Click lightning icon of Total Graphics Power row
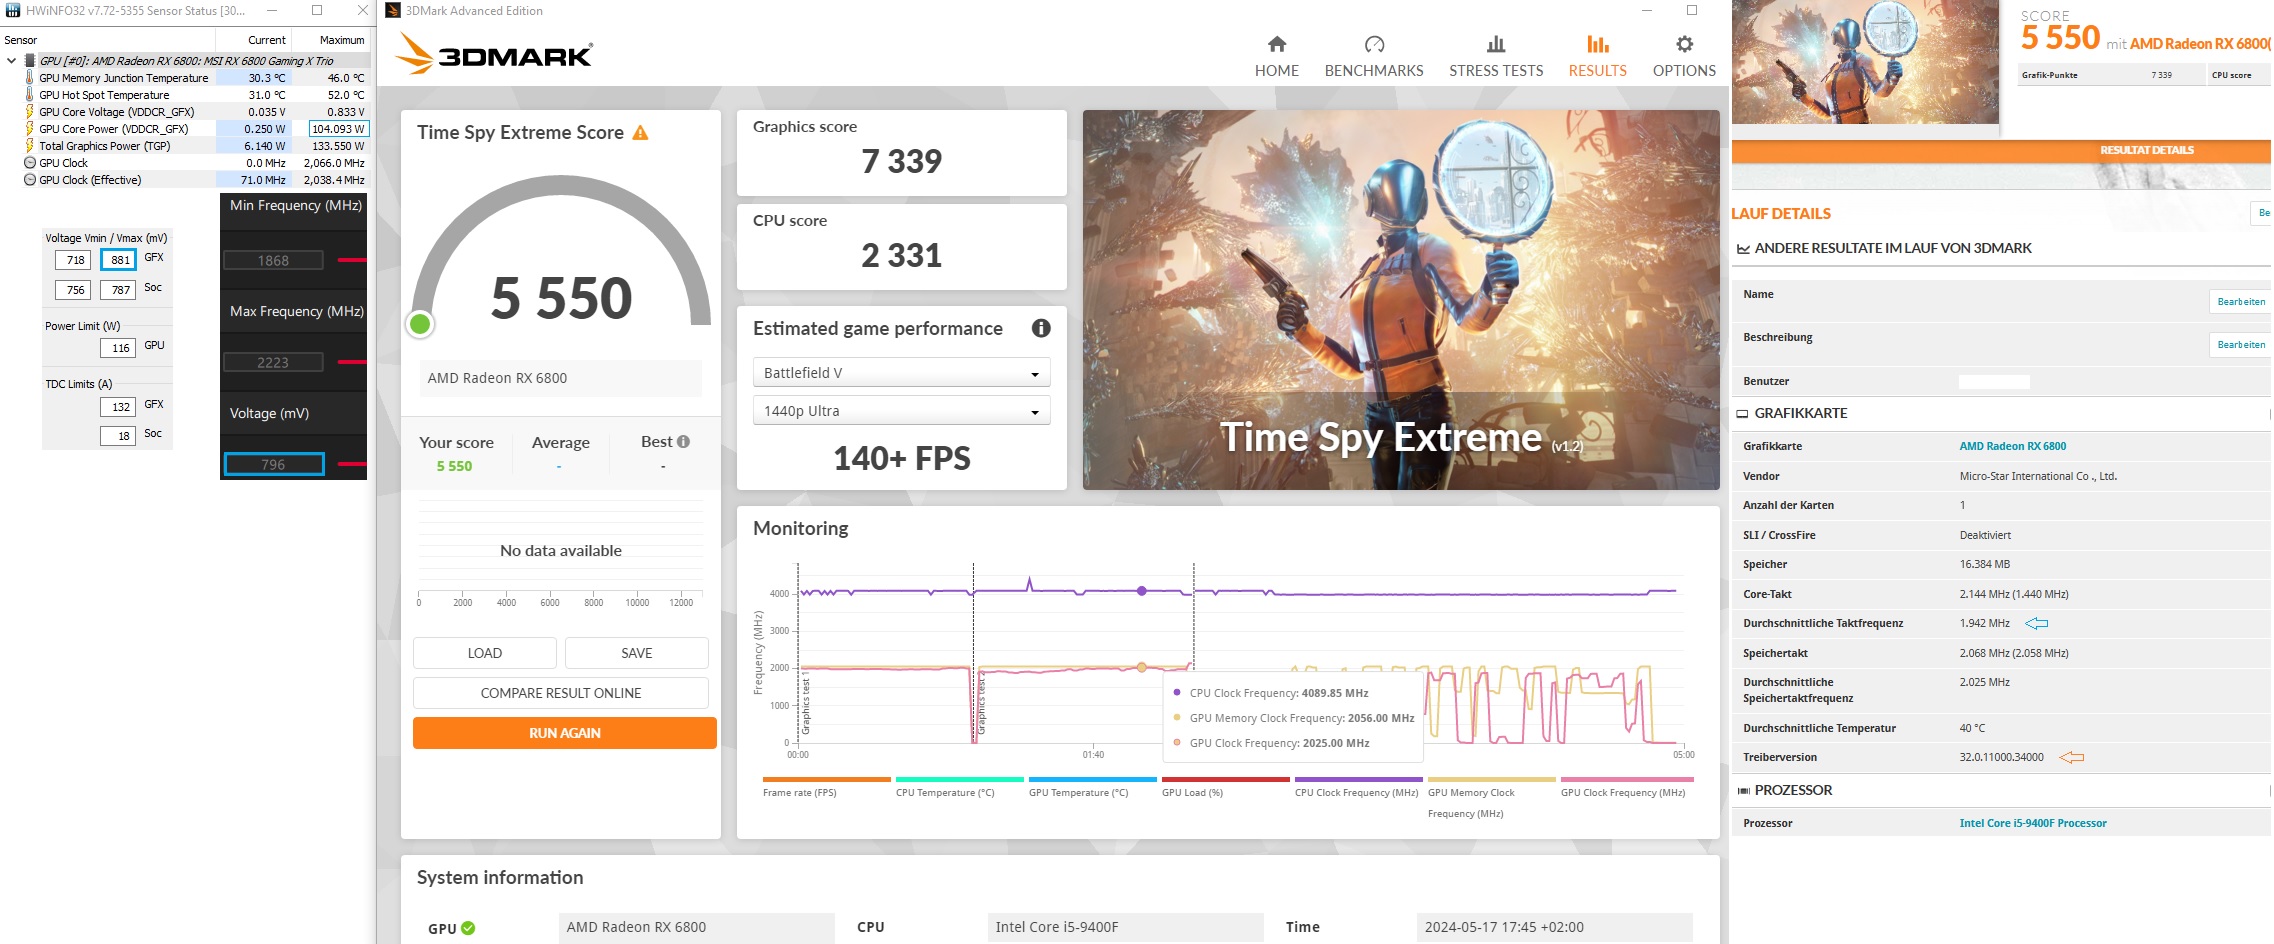The image size is (2274, 944). coord(30,146)
